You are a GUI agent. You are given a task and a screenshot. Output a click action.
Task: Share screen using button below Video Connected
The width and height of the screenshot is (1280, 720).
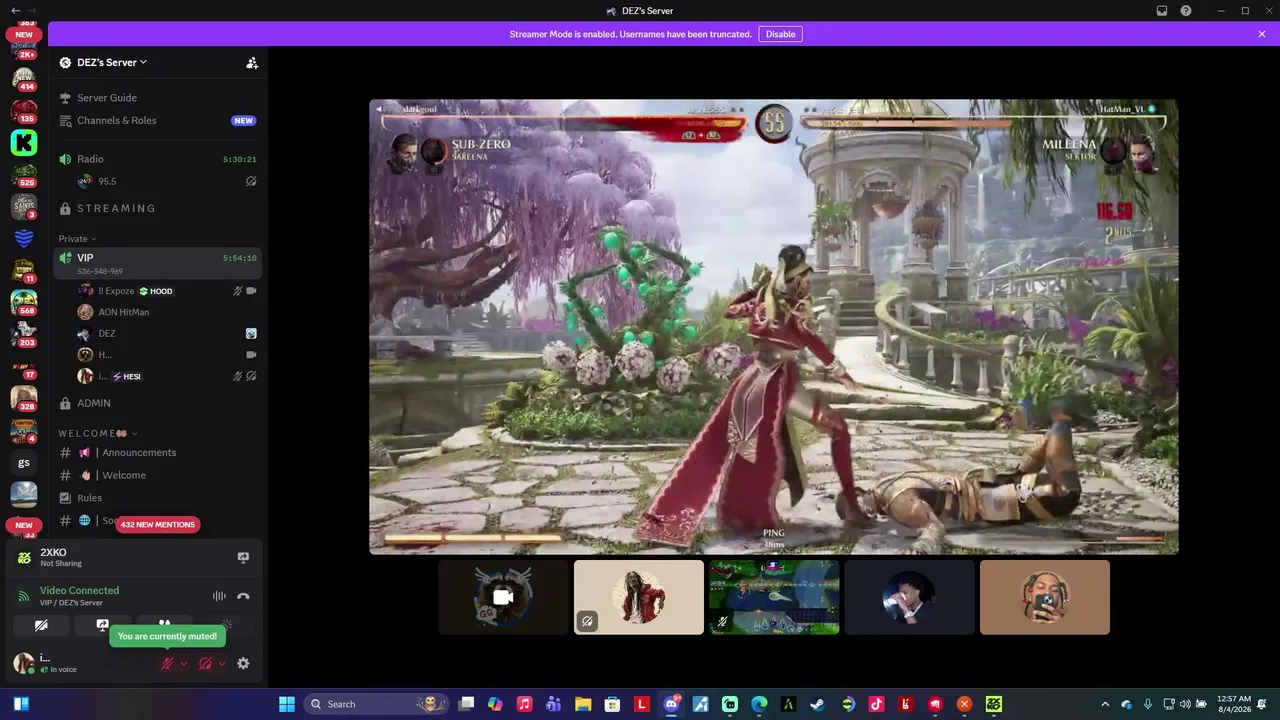coord(102,625)
